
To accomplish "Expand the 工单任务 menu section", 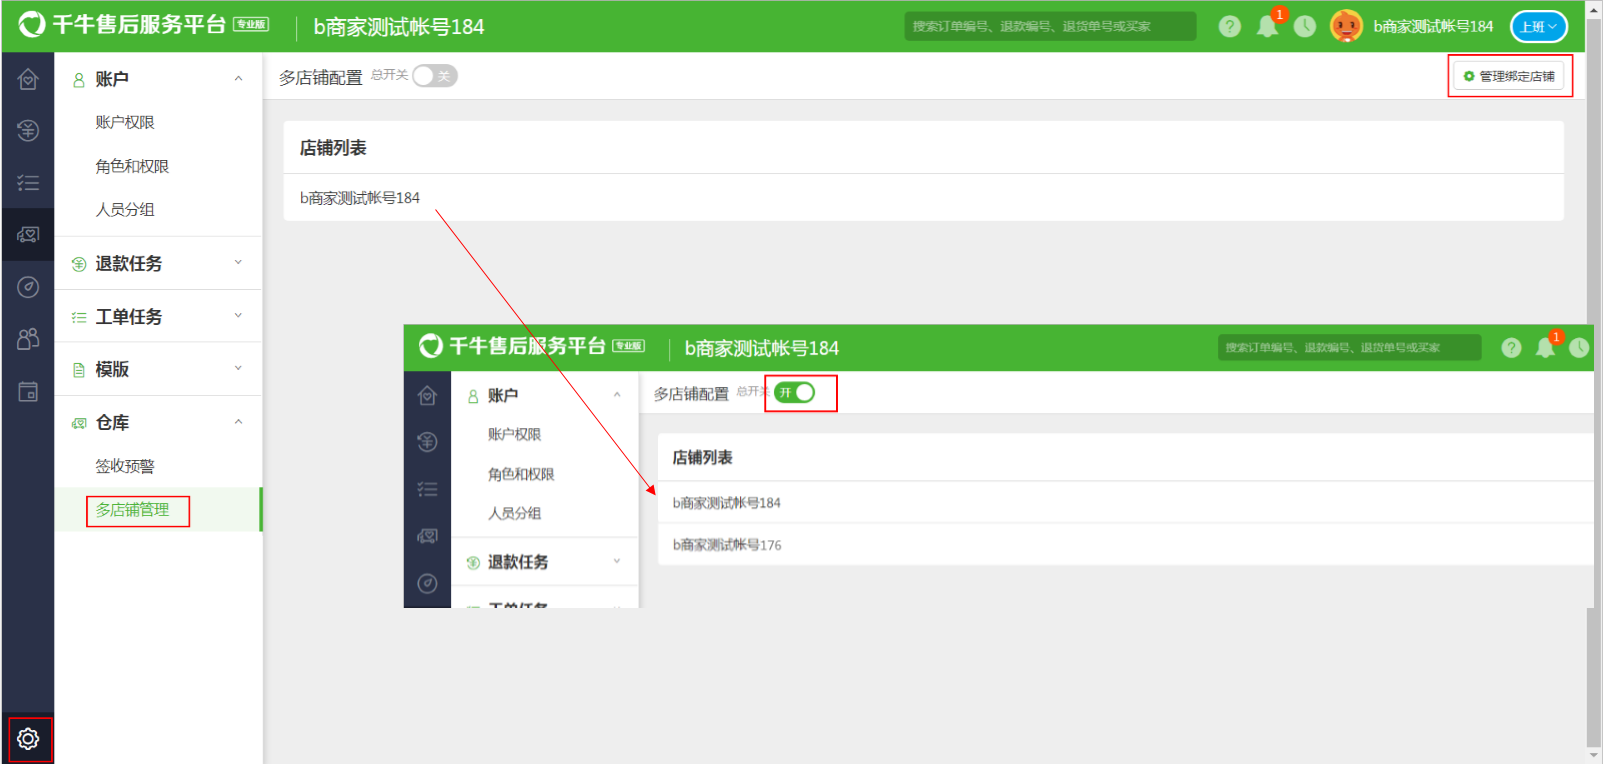I will pos(238,315).
